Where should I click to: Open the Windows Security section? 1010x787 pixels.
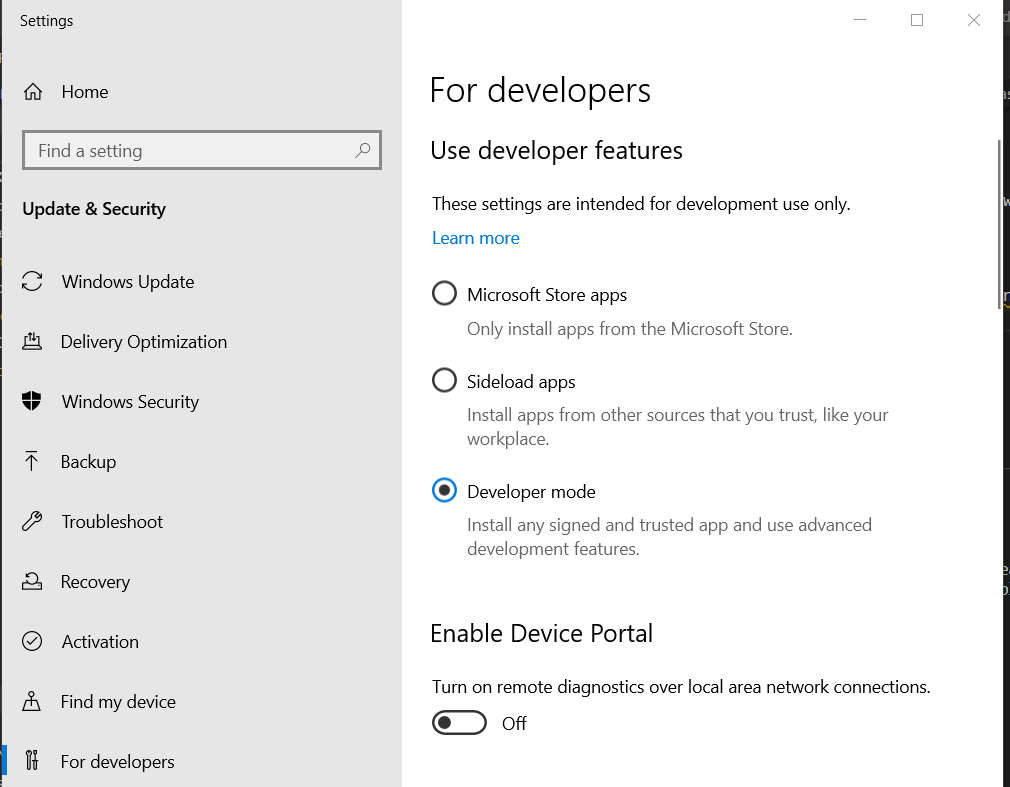point(201,401)
